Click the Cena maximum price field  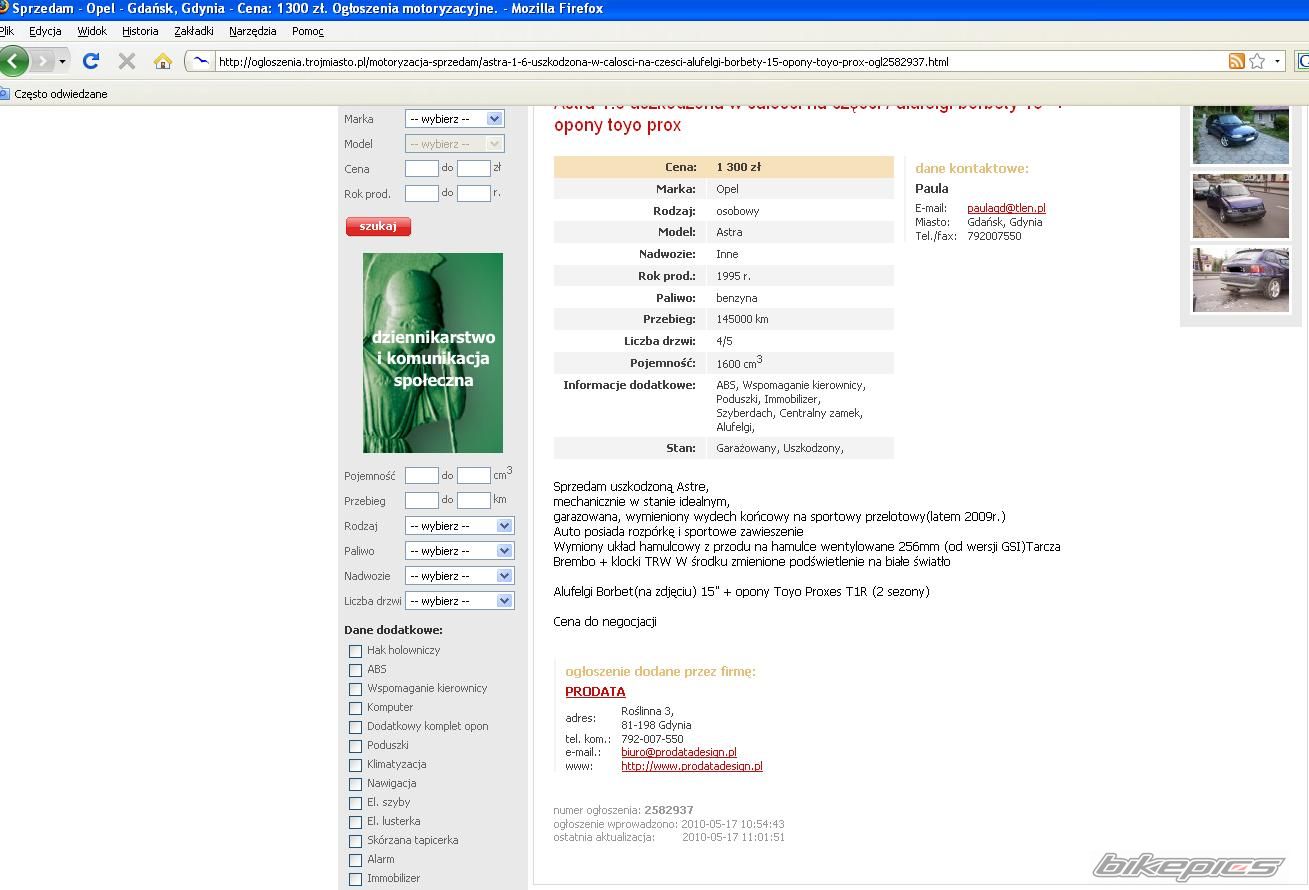coord(474,168)
